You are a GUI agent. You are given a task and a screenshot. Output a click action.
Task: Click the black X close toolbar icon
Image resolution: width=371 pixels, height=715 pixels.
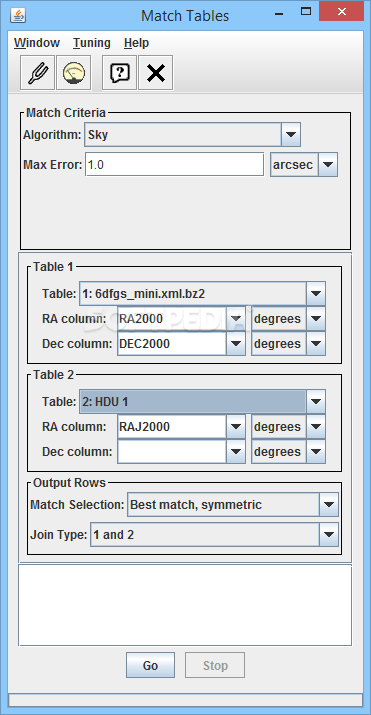tap(155, 73)
